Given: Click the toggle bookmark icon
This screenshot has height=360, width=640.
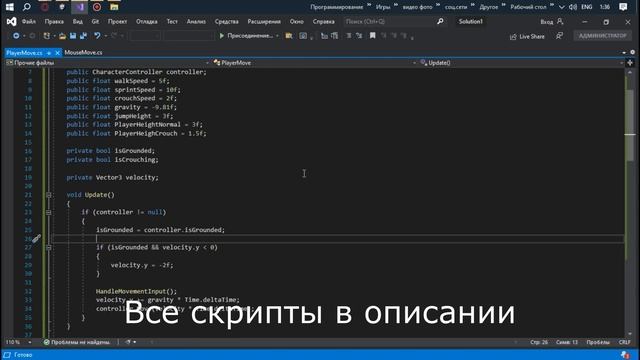Looking at the screenshot, I should pos(373,36).
